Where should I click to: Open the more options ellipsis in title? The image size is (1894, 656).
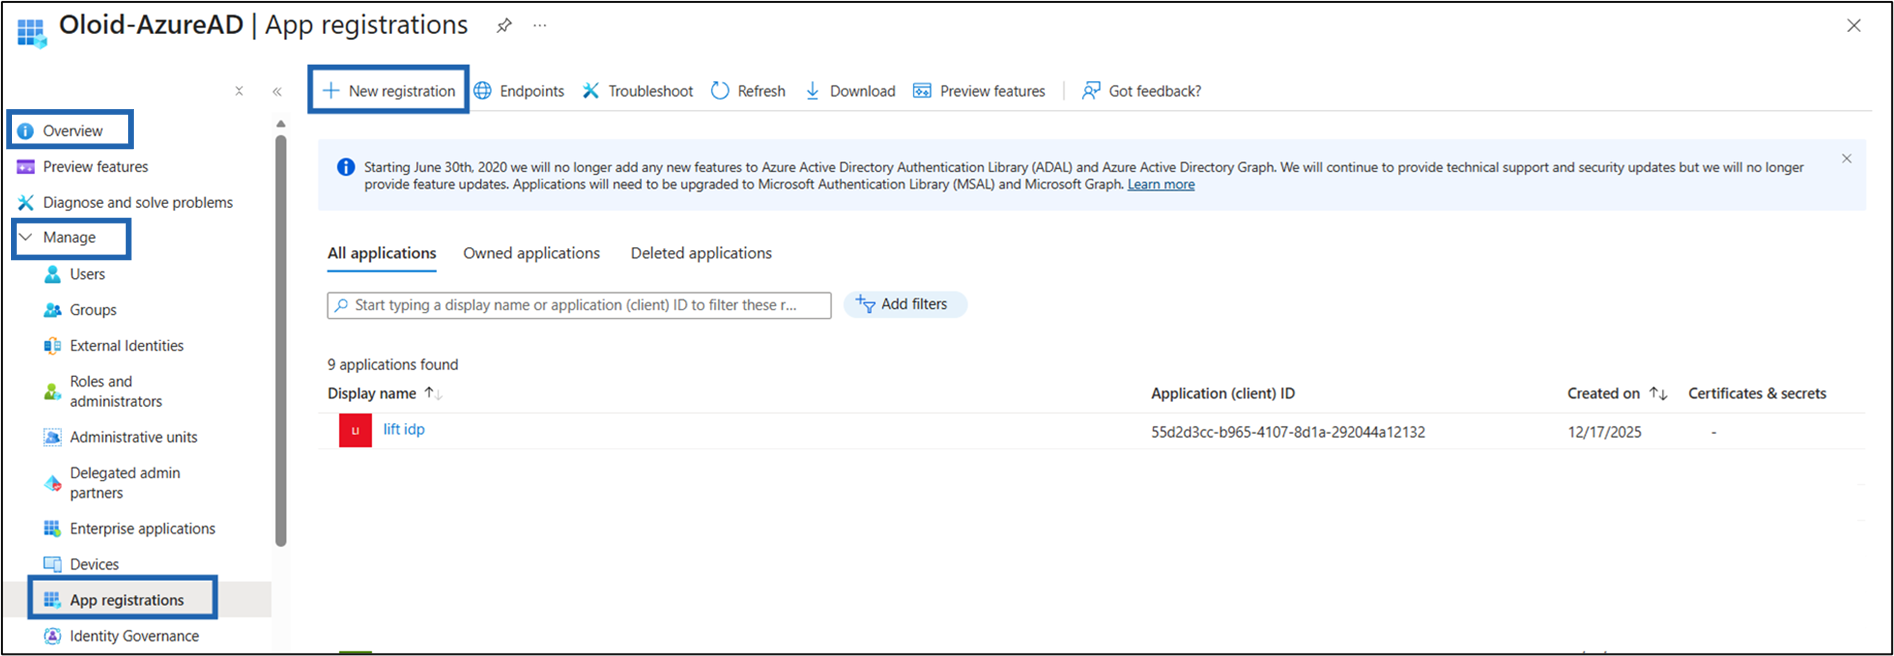point(540,26)
